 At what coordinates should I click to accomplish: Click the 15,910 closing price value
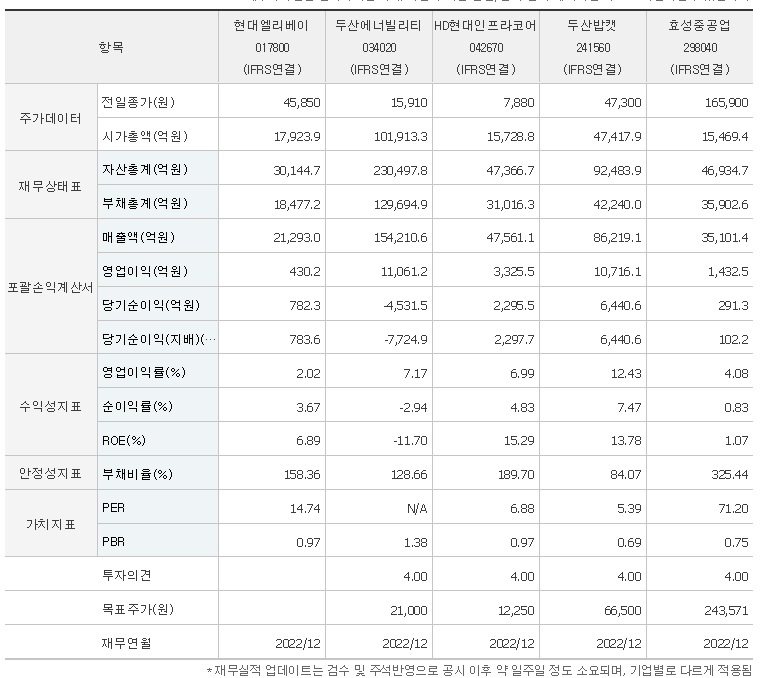tap(409, 103)
